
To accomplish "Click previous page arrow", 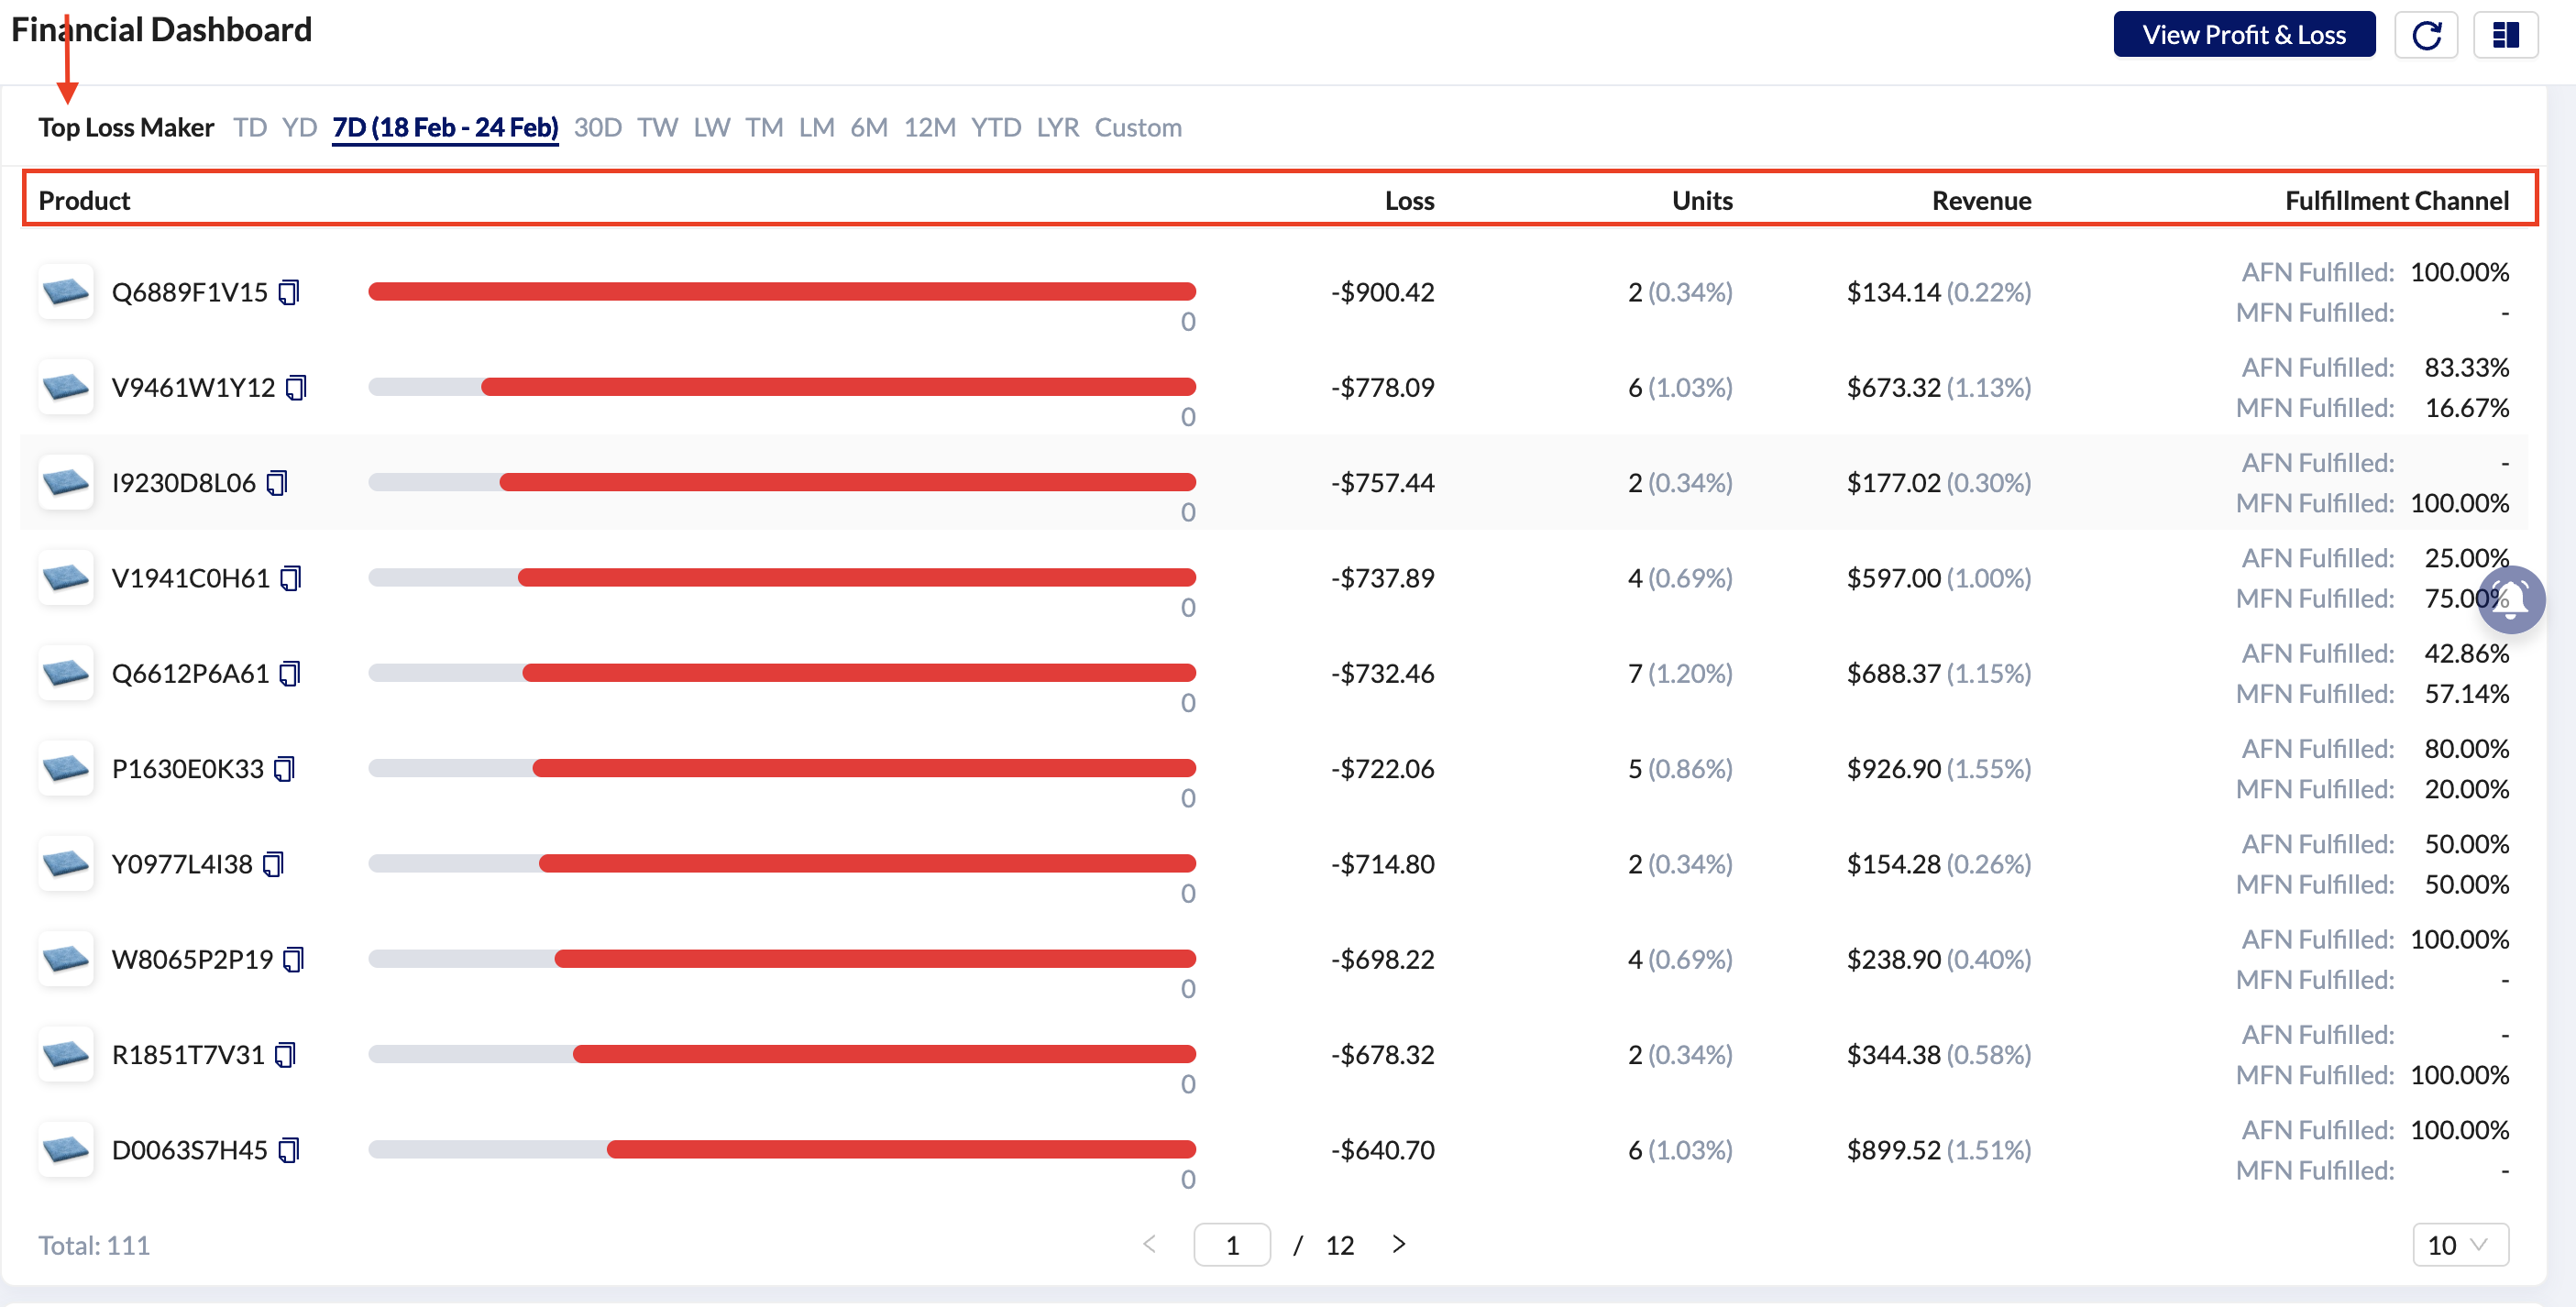I will pyautogui.click(x=1149, y=1244).
